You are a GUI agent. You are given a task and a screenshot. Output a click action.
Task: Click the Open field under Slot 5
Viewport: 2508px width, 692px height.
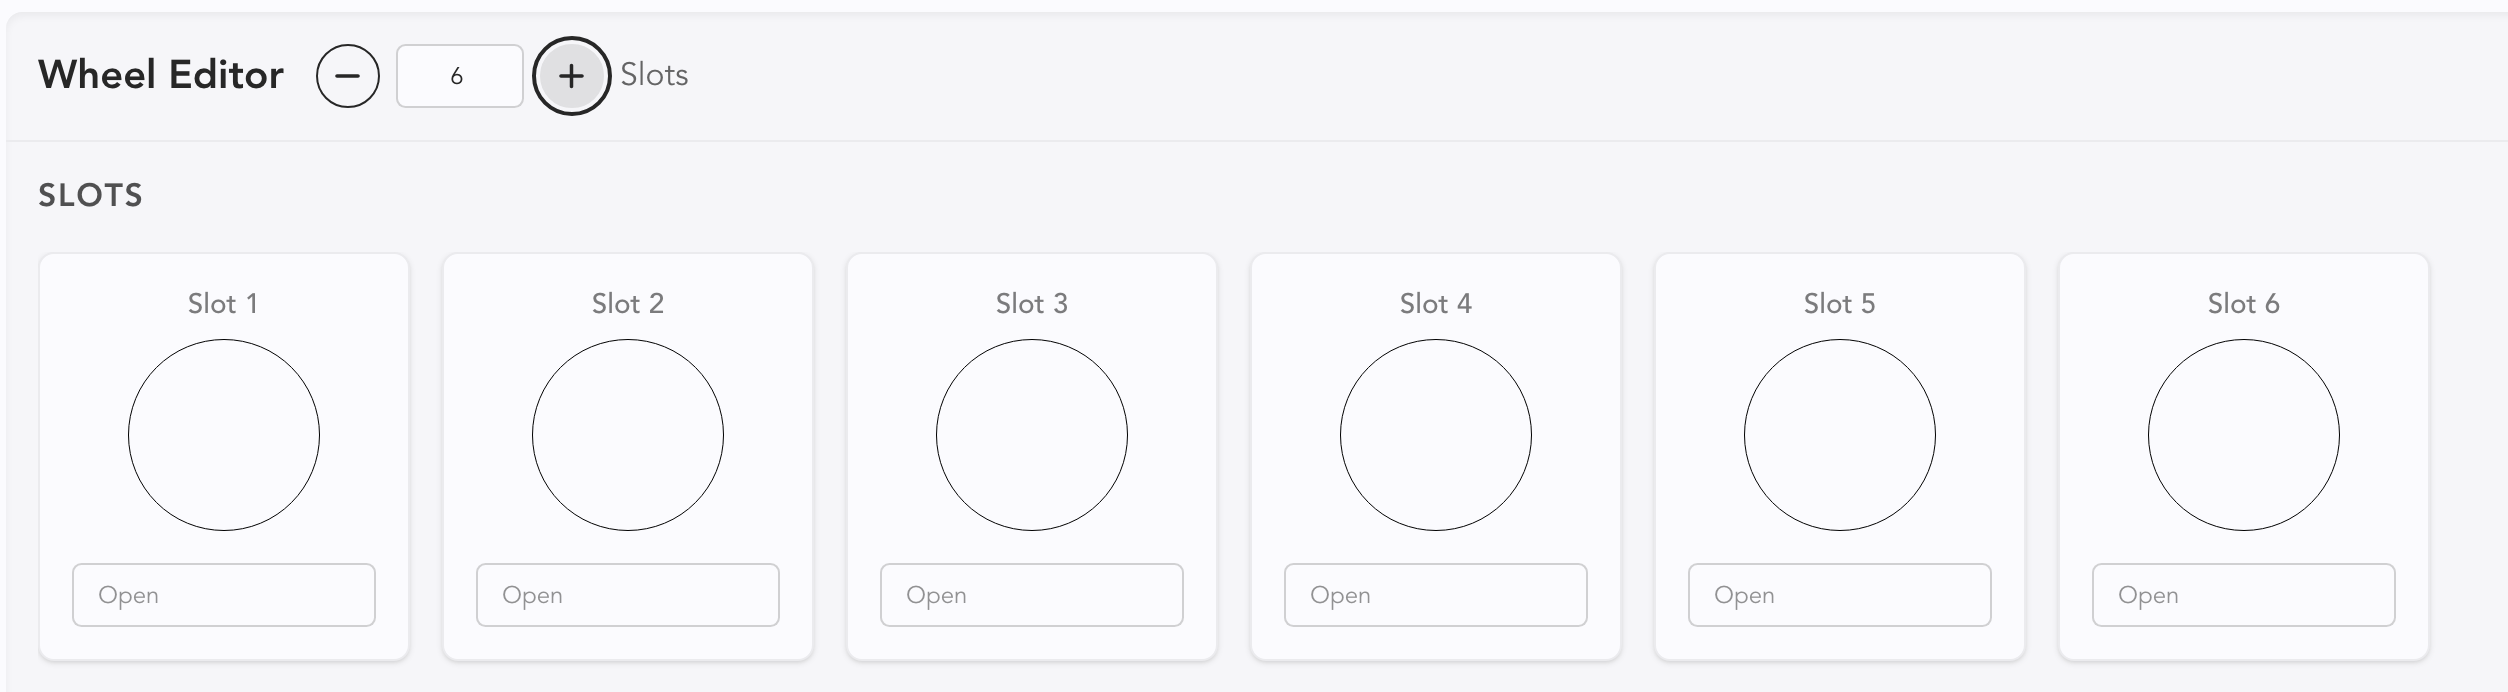[1840, 595]
